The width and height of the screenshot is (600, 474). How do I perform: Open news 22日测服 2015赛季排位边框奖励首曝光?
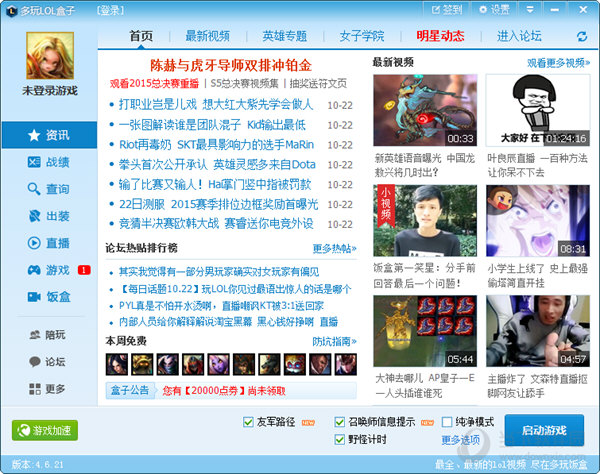click(218, 204)
